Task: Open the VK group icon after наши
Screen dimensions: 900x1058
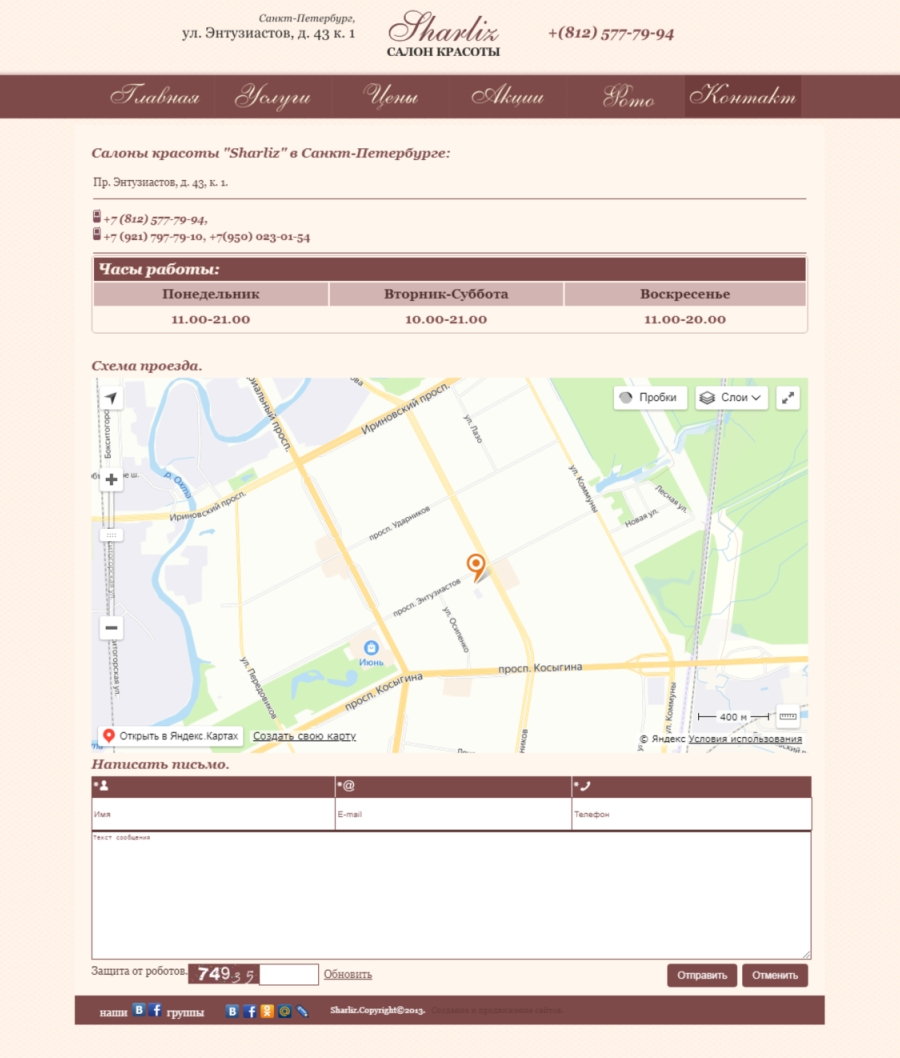Action: [x=138, y=1010]
